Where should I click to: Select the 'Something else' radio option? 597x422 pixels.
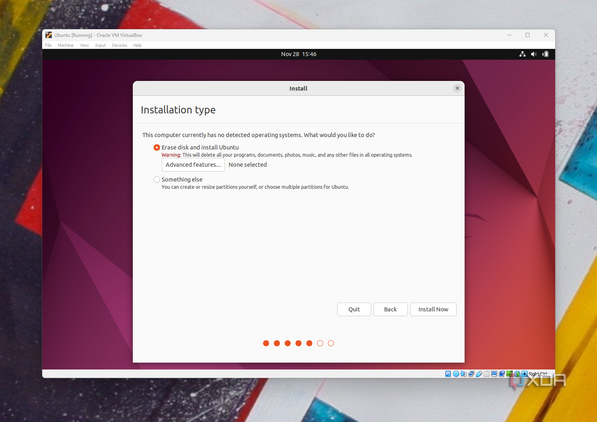point(156,179)
